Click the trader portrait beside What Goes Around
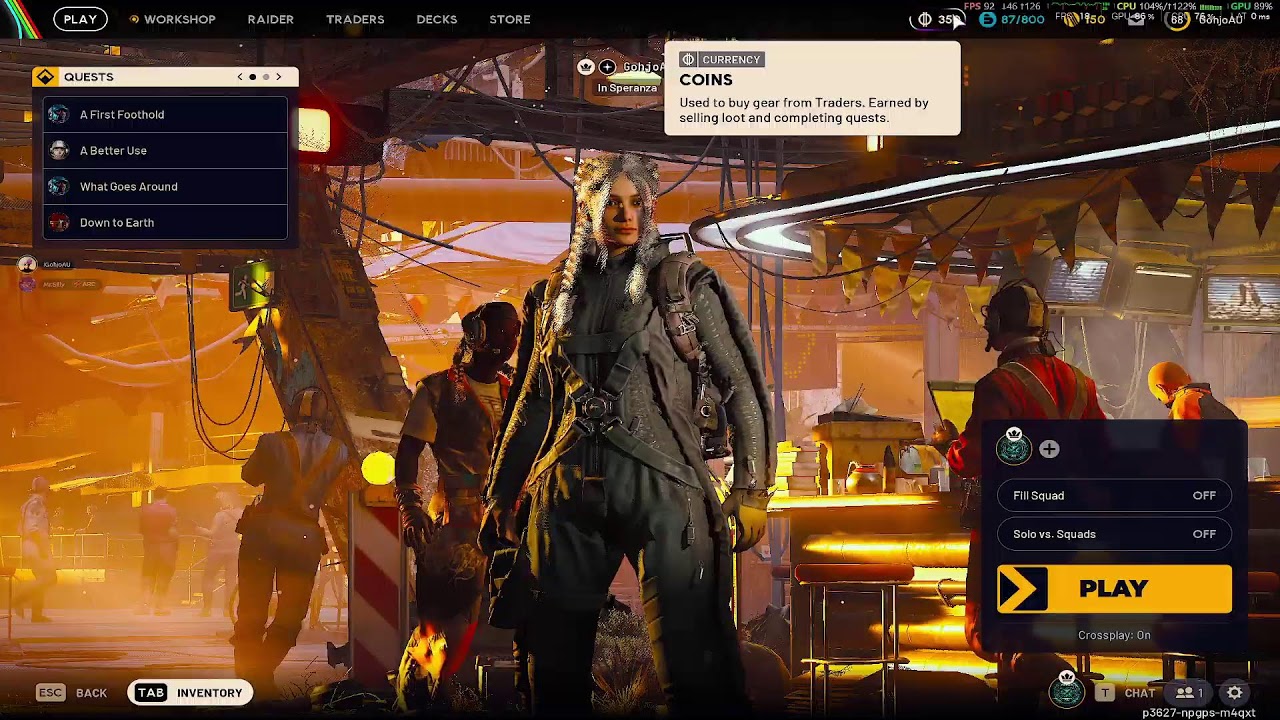1280x720 pixels. pyautogui.click(x=59, y=186)
